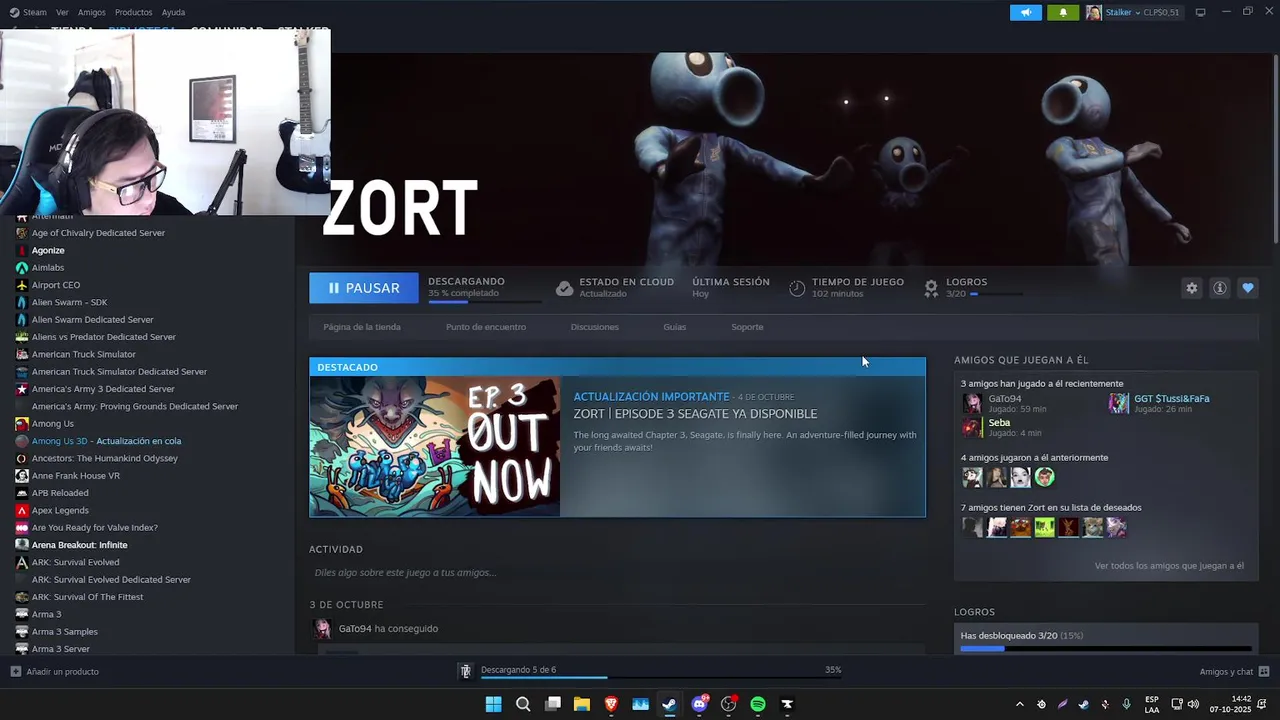The height and width of the screenshot is (720, 1280).
Task: Open Discord from the taskbar
Action: point(700,704)
